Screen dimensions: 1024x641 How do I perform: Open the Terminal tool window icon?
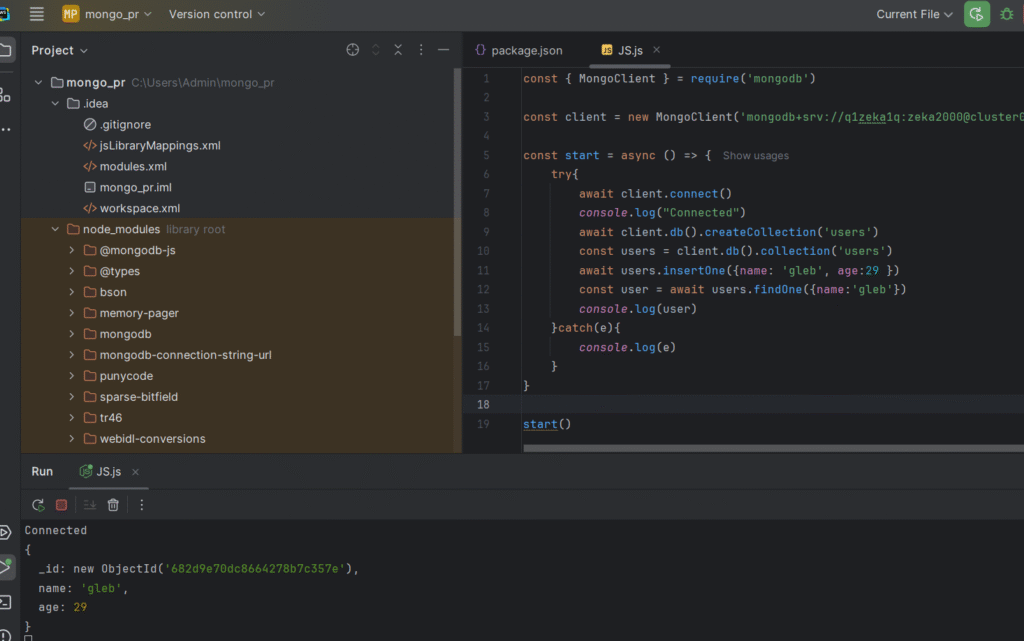click(5, 602)
